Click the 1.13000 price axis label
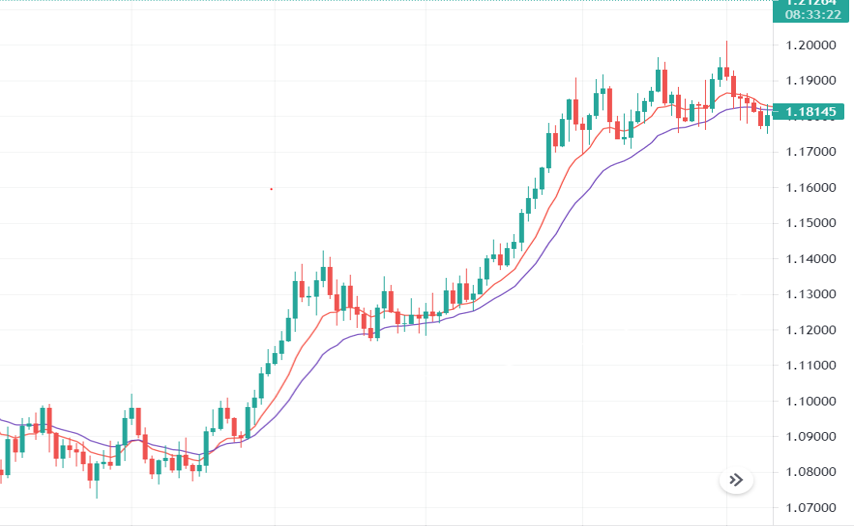 (811, 294)
